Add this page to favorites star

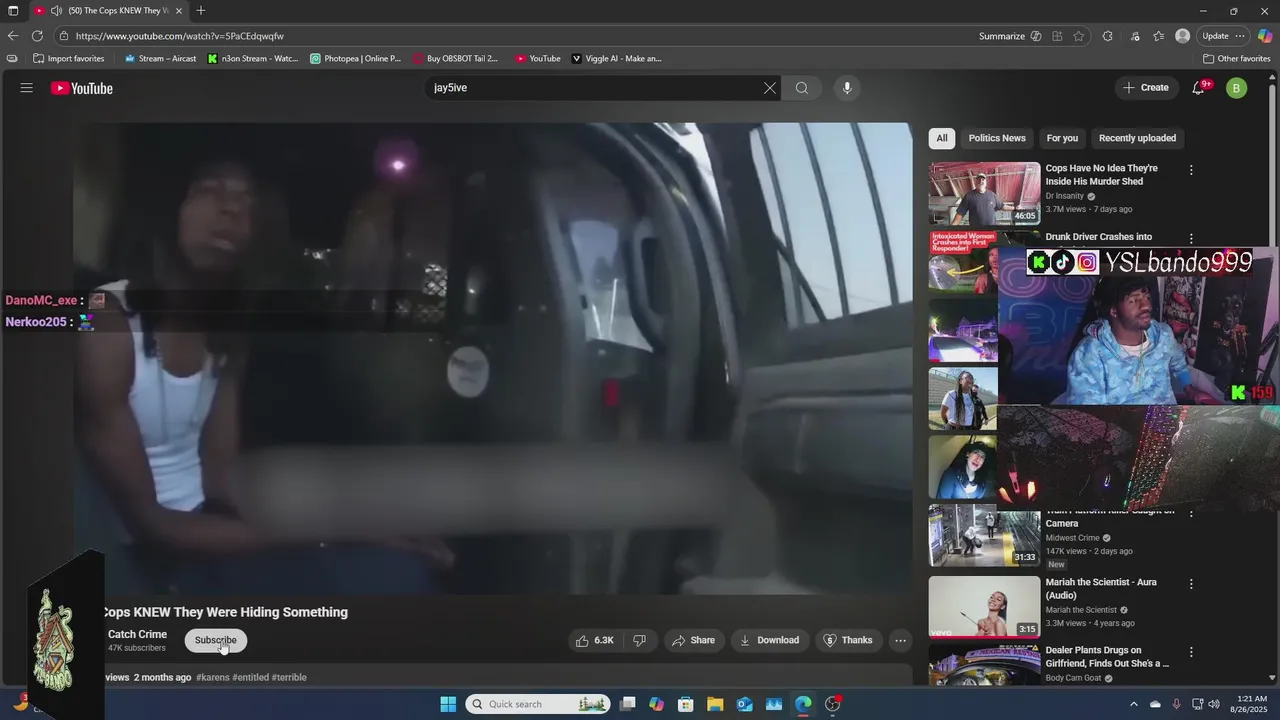pyautogui.click(x=1079, y=36)
